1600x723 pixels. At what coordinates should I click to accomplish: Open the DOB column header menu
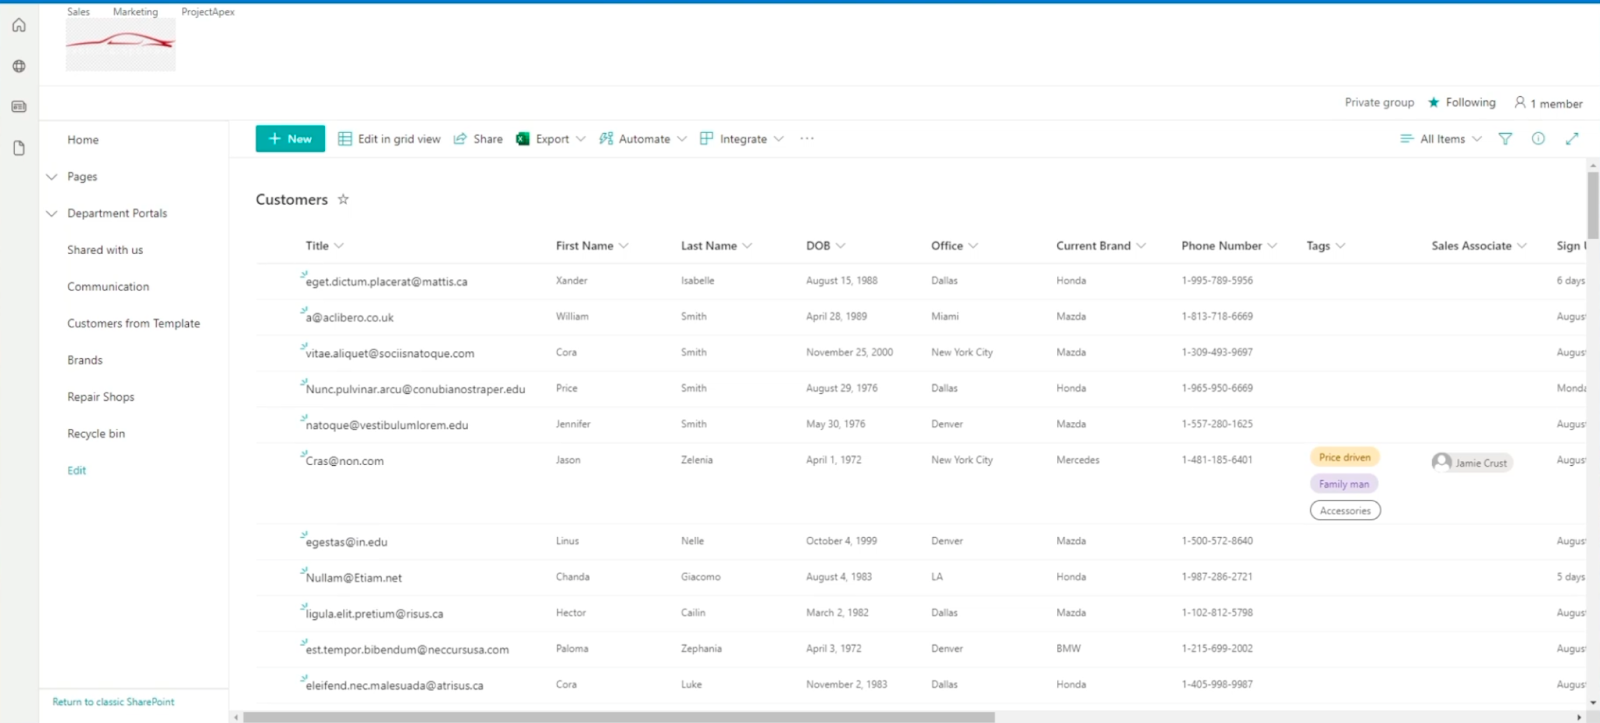(826, 246)
